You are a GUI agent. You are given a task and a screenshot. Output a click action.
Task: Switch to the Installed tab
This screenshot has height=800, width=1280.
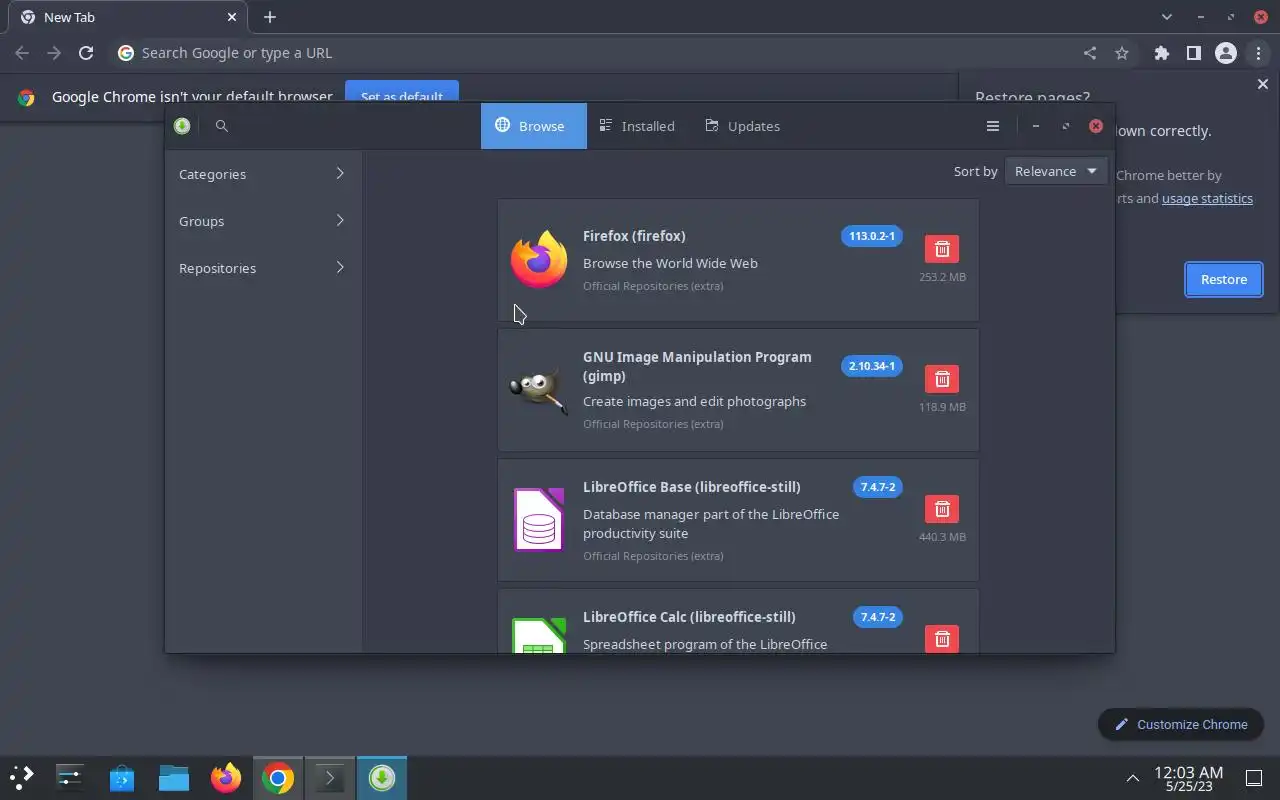coord(637,126)
